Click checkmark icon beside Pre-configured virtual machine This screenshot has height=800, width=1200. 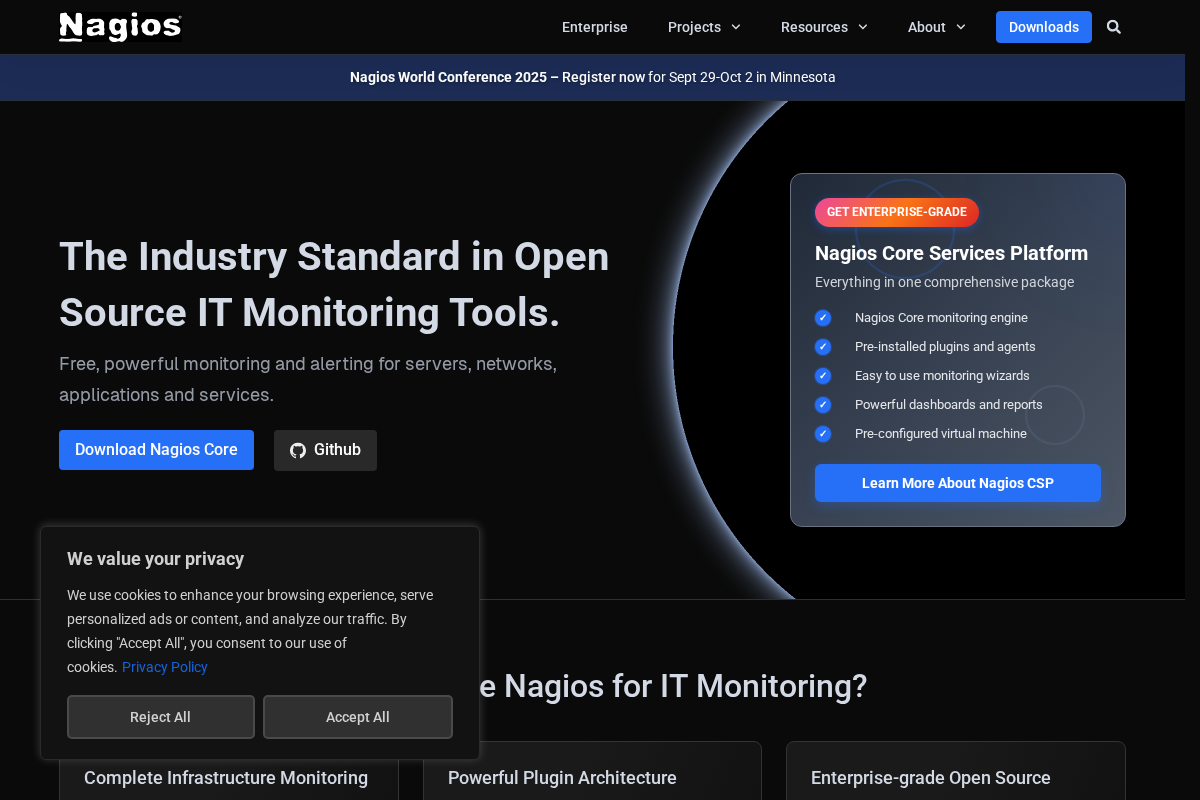[823, 434]
